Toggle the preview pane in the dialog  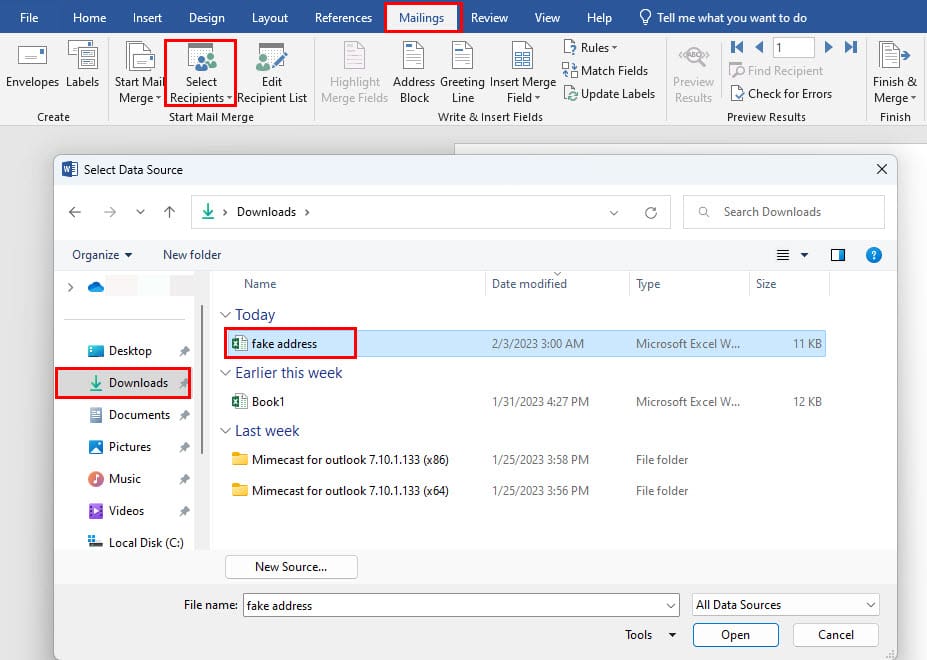pyautogui.click(x=837, y=254)
